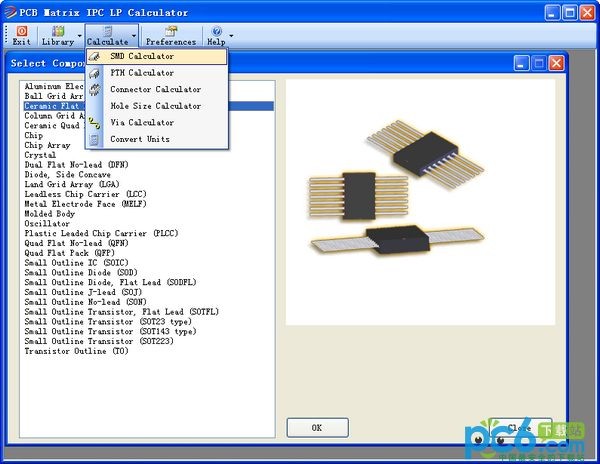Select 'Quad Flat Pack (QFP)' item
600x464 pixels.
[x=70, y=253]
